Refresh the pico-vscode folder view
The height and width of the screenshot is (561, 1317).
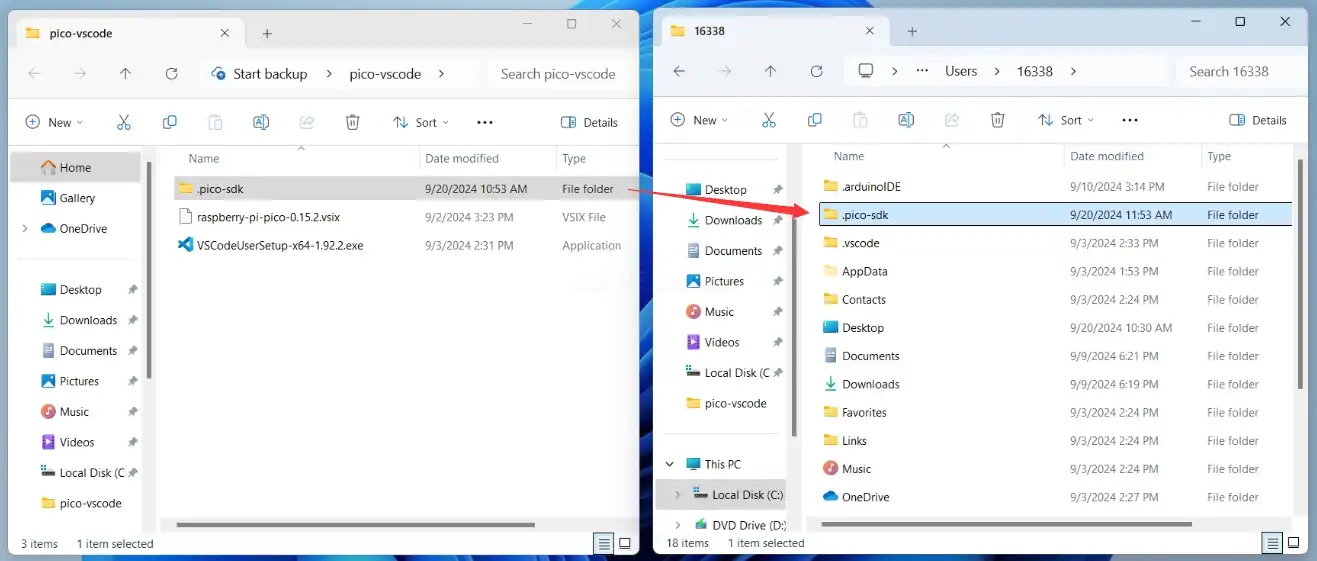tap(171, 74)
